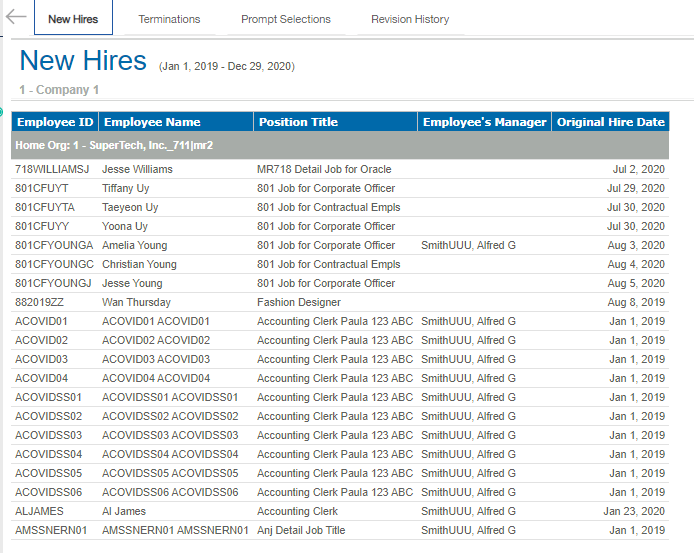Click MR718 Detail Job for Oracle
The height and width of the screenshot is (553, 694).
(x=324, y=169)
